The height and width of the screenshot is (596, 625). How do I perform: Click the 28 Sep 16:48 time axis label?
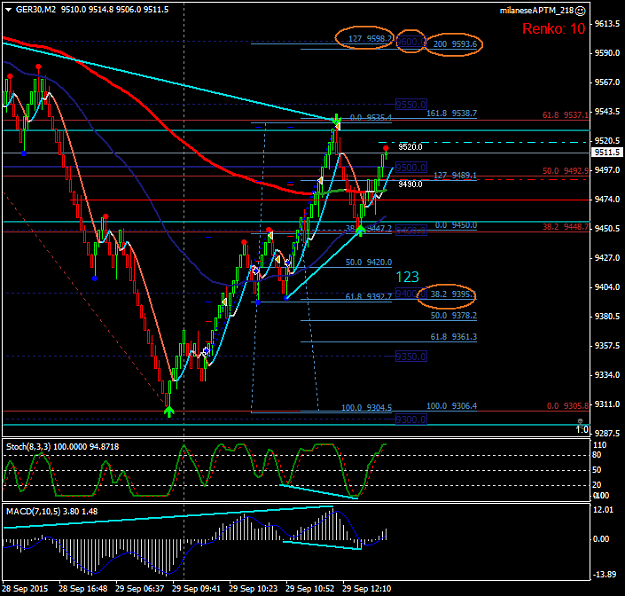tap(83, 588)
